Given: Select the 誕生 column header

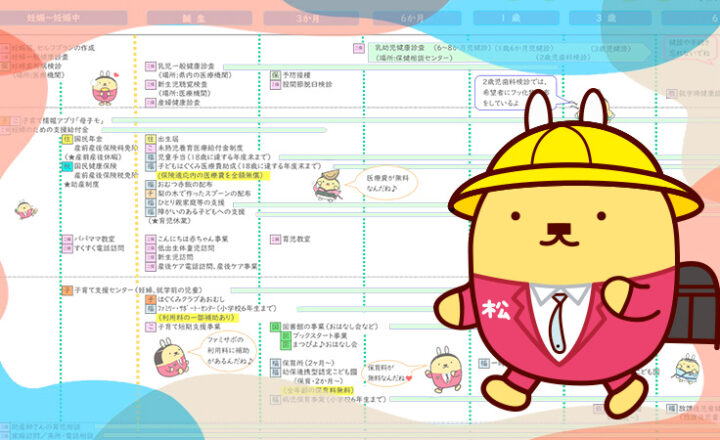Looking at the screenshot, I should pyautogui.click(x=199, y=18).
